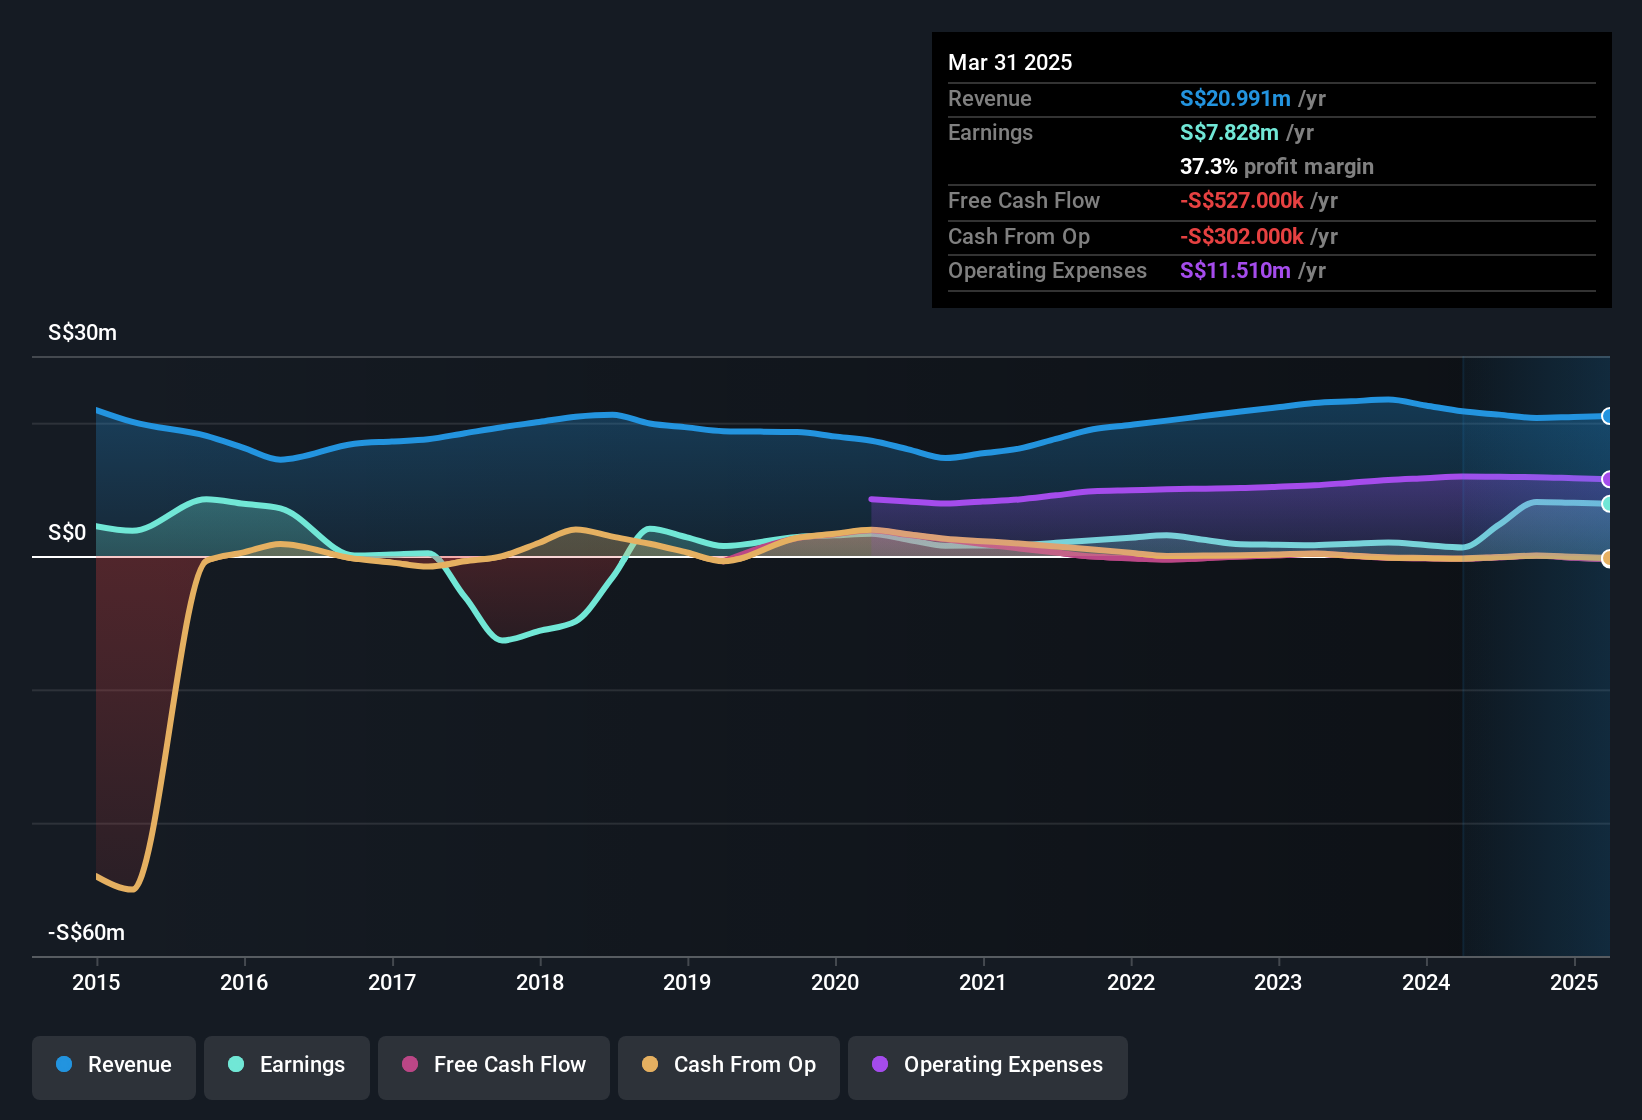Click the Operating Expenses endpoint marker
1642x1120 pixels.
pyautogui.click(x=1608, y=480)
